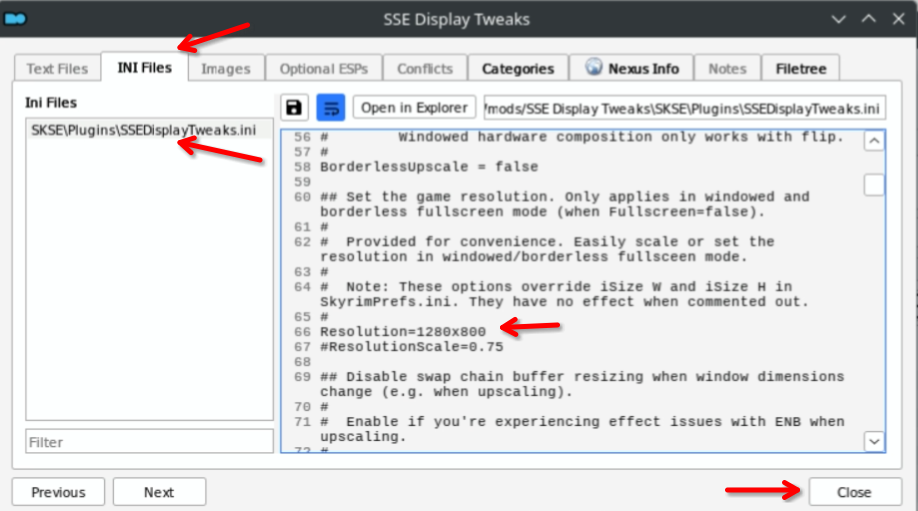Image resolution: width=918 pixels, height=511 pixels.
Task: Click the file path field for SSEDisplayTweaks.ini
Action: 684,108
